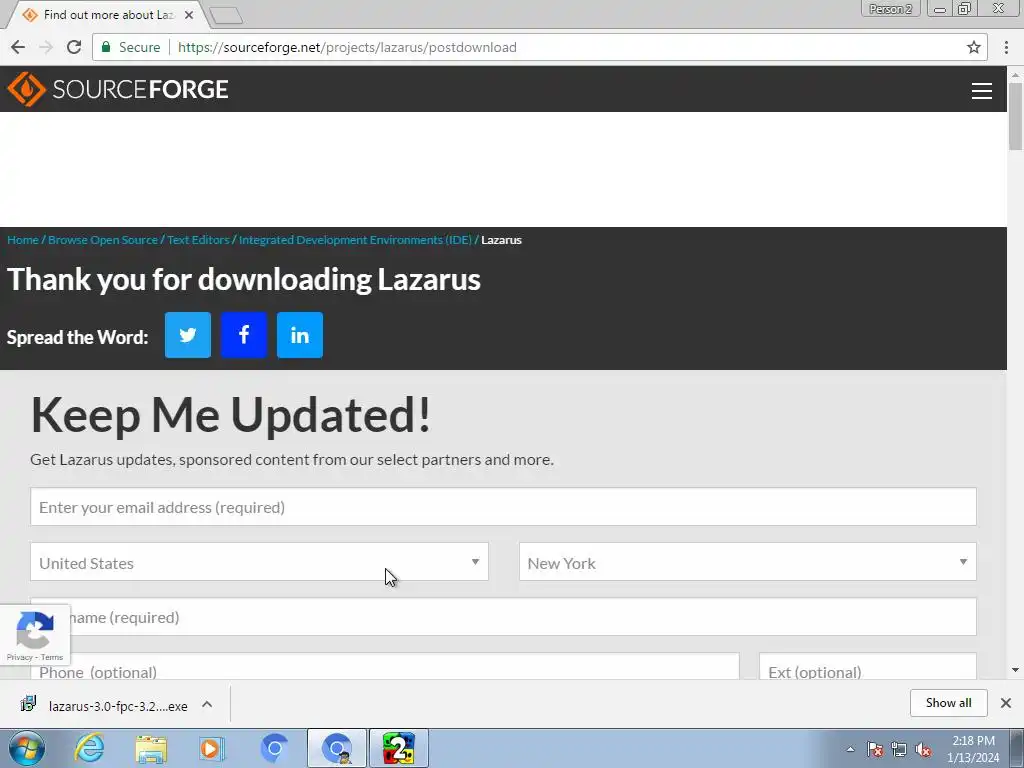The width and height of the screenshot is (1024, 768).
Task: Expand lazarus download item options chevron
Action: pos(207,704)
